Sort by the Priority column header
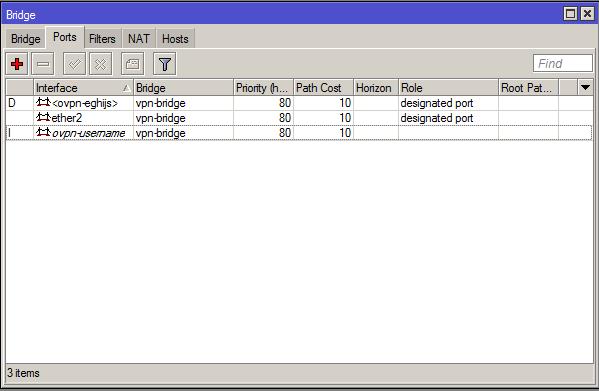This screenshot has width=599, height=391. click(263, 88)
